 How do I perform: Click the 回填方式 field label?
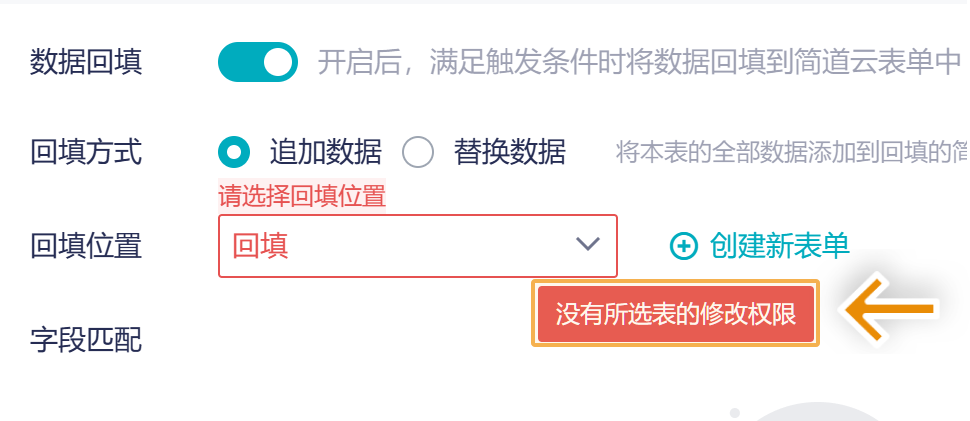point(86,152)
